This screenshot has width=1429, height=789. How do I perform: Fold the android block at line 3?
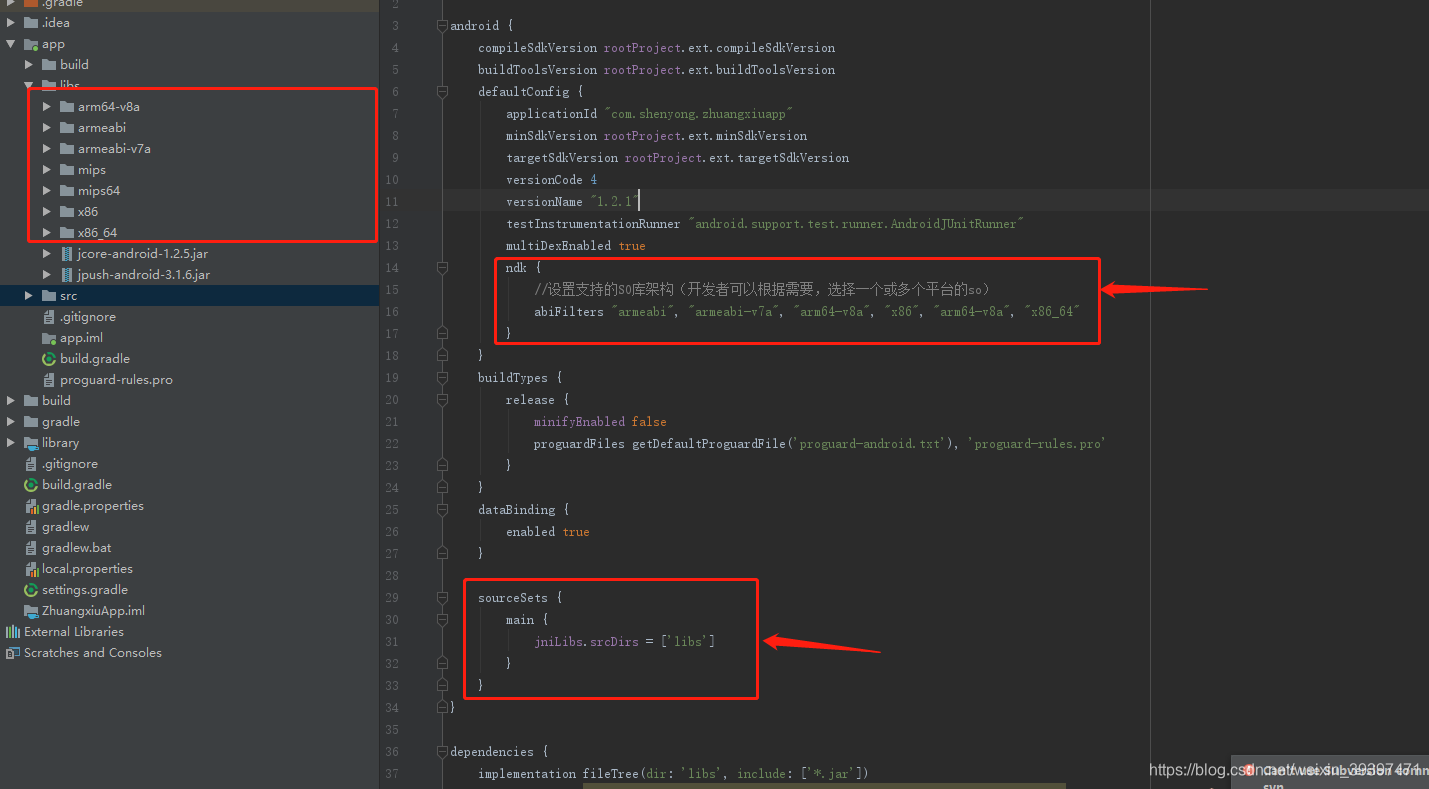[x=442, y=26]
